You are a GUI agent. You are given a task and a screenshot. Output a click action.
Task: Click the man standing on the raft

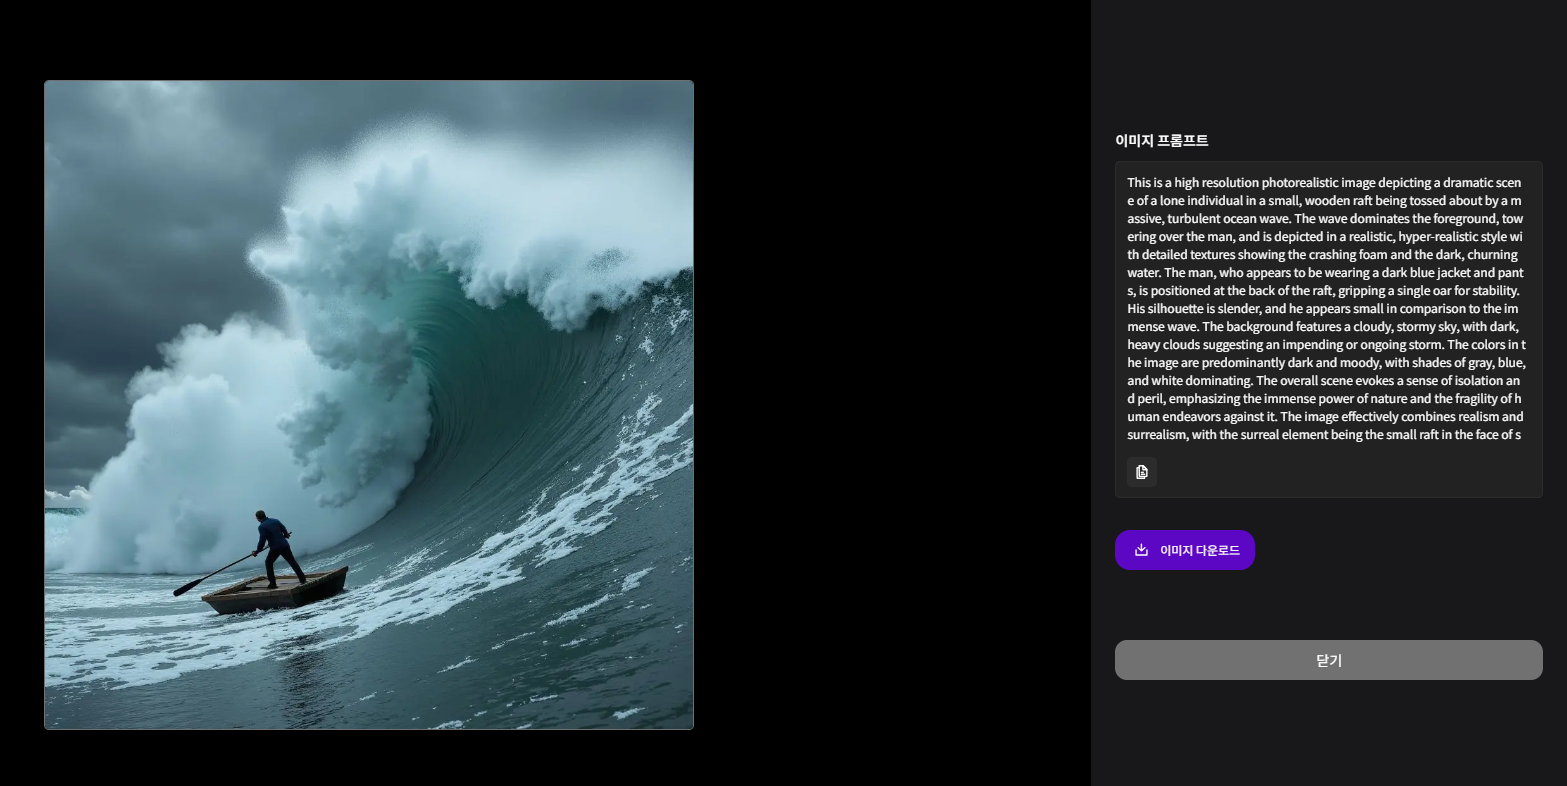click(277, 548)
